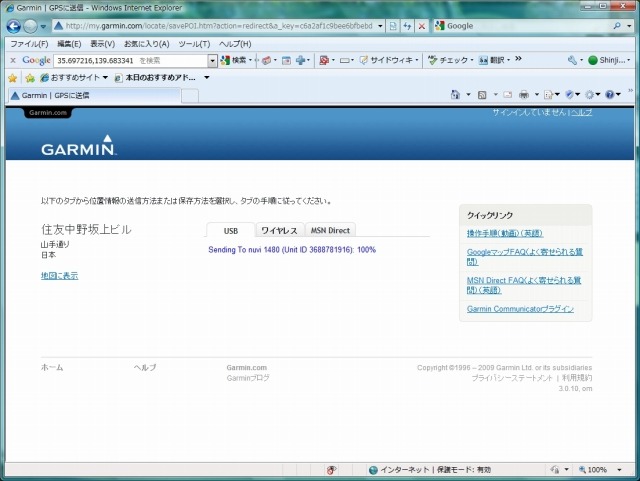Click the Google Toolbar coordinates search field
Screen dimensions: 640x481
click(131, 61)
